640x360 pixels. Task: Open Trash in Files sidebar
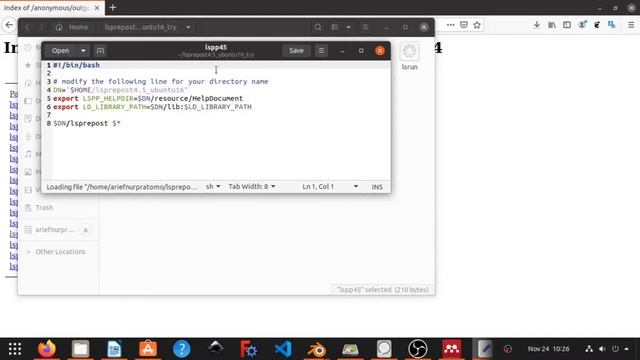click(x=44, y=208)
